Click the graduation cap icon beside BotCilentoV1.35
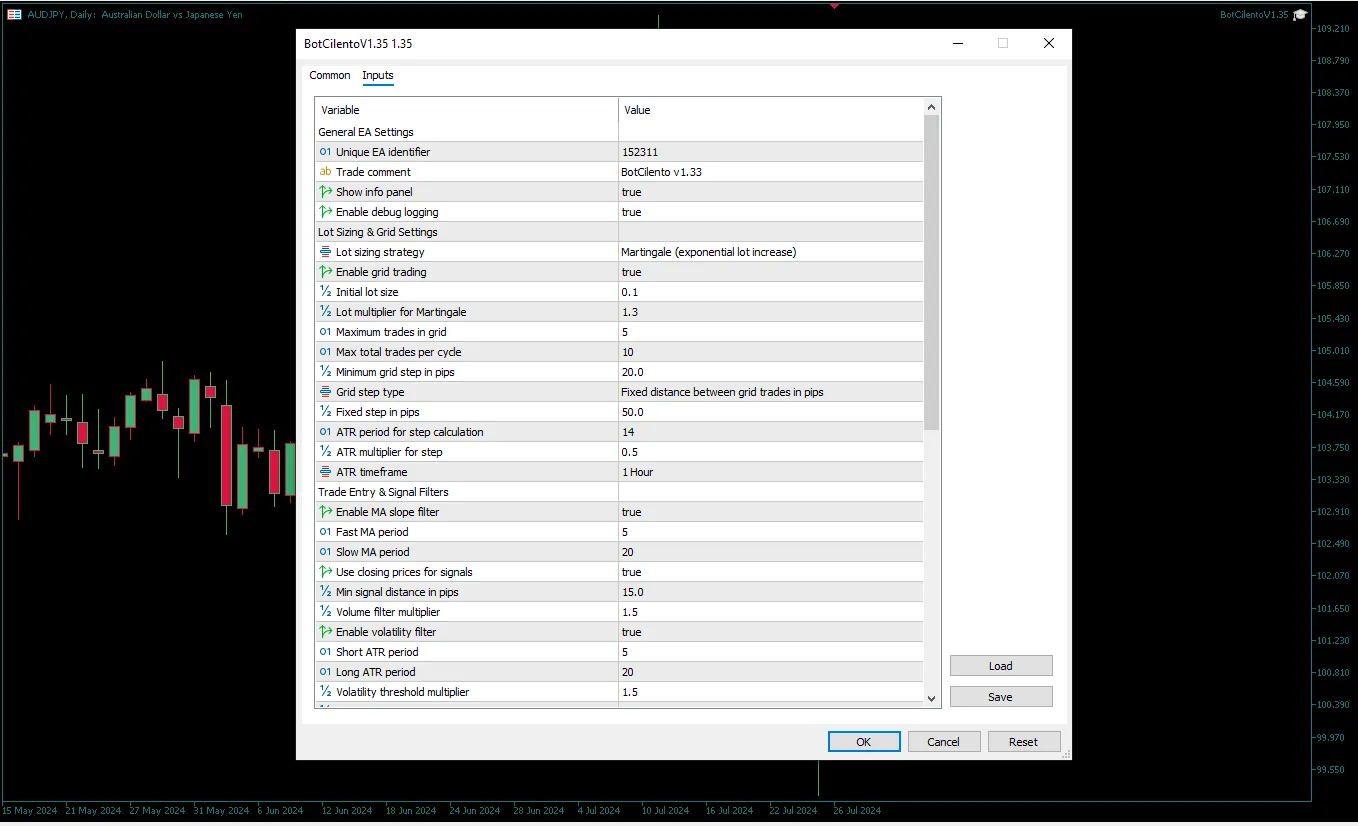 1300,14
